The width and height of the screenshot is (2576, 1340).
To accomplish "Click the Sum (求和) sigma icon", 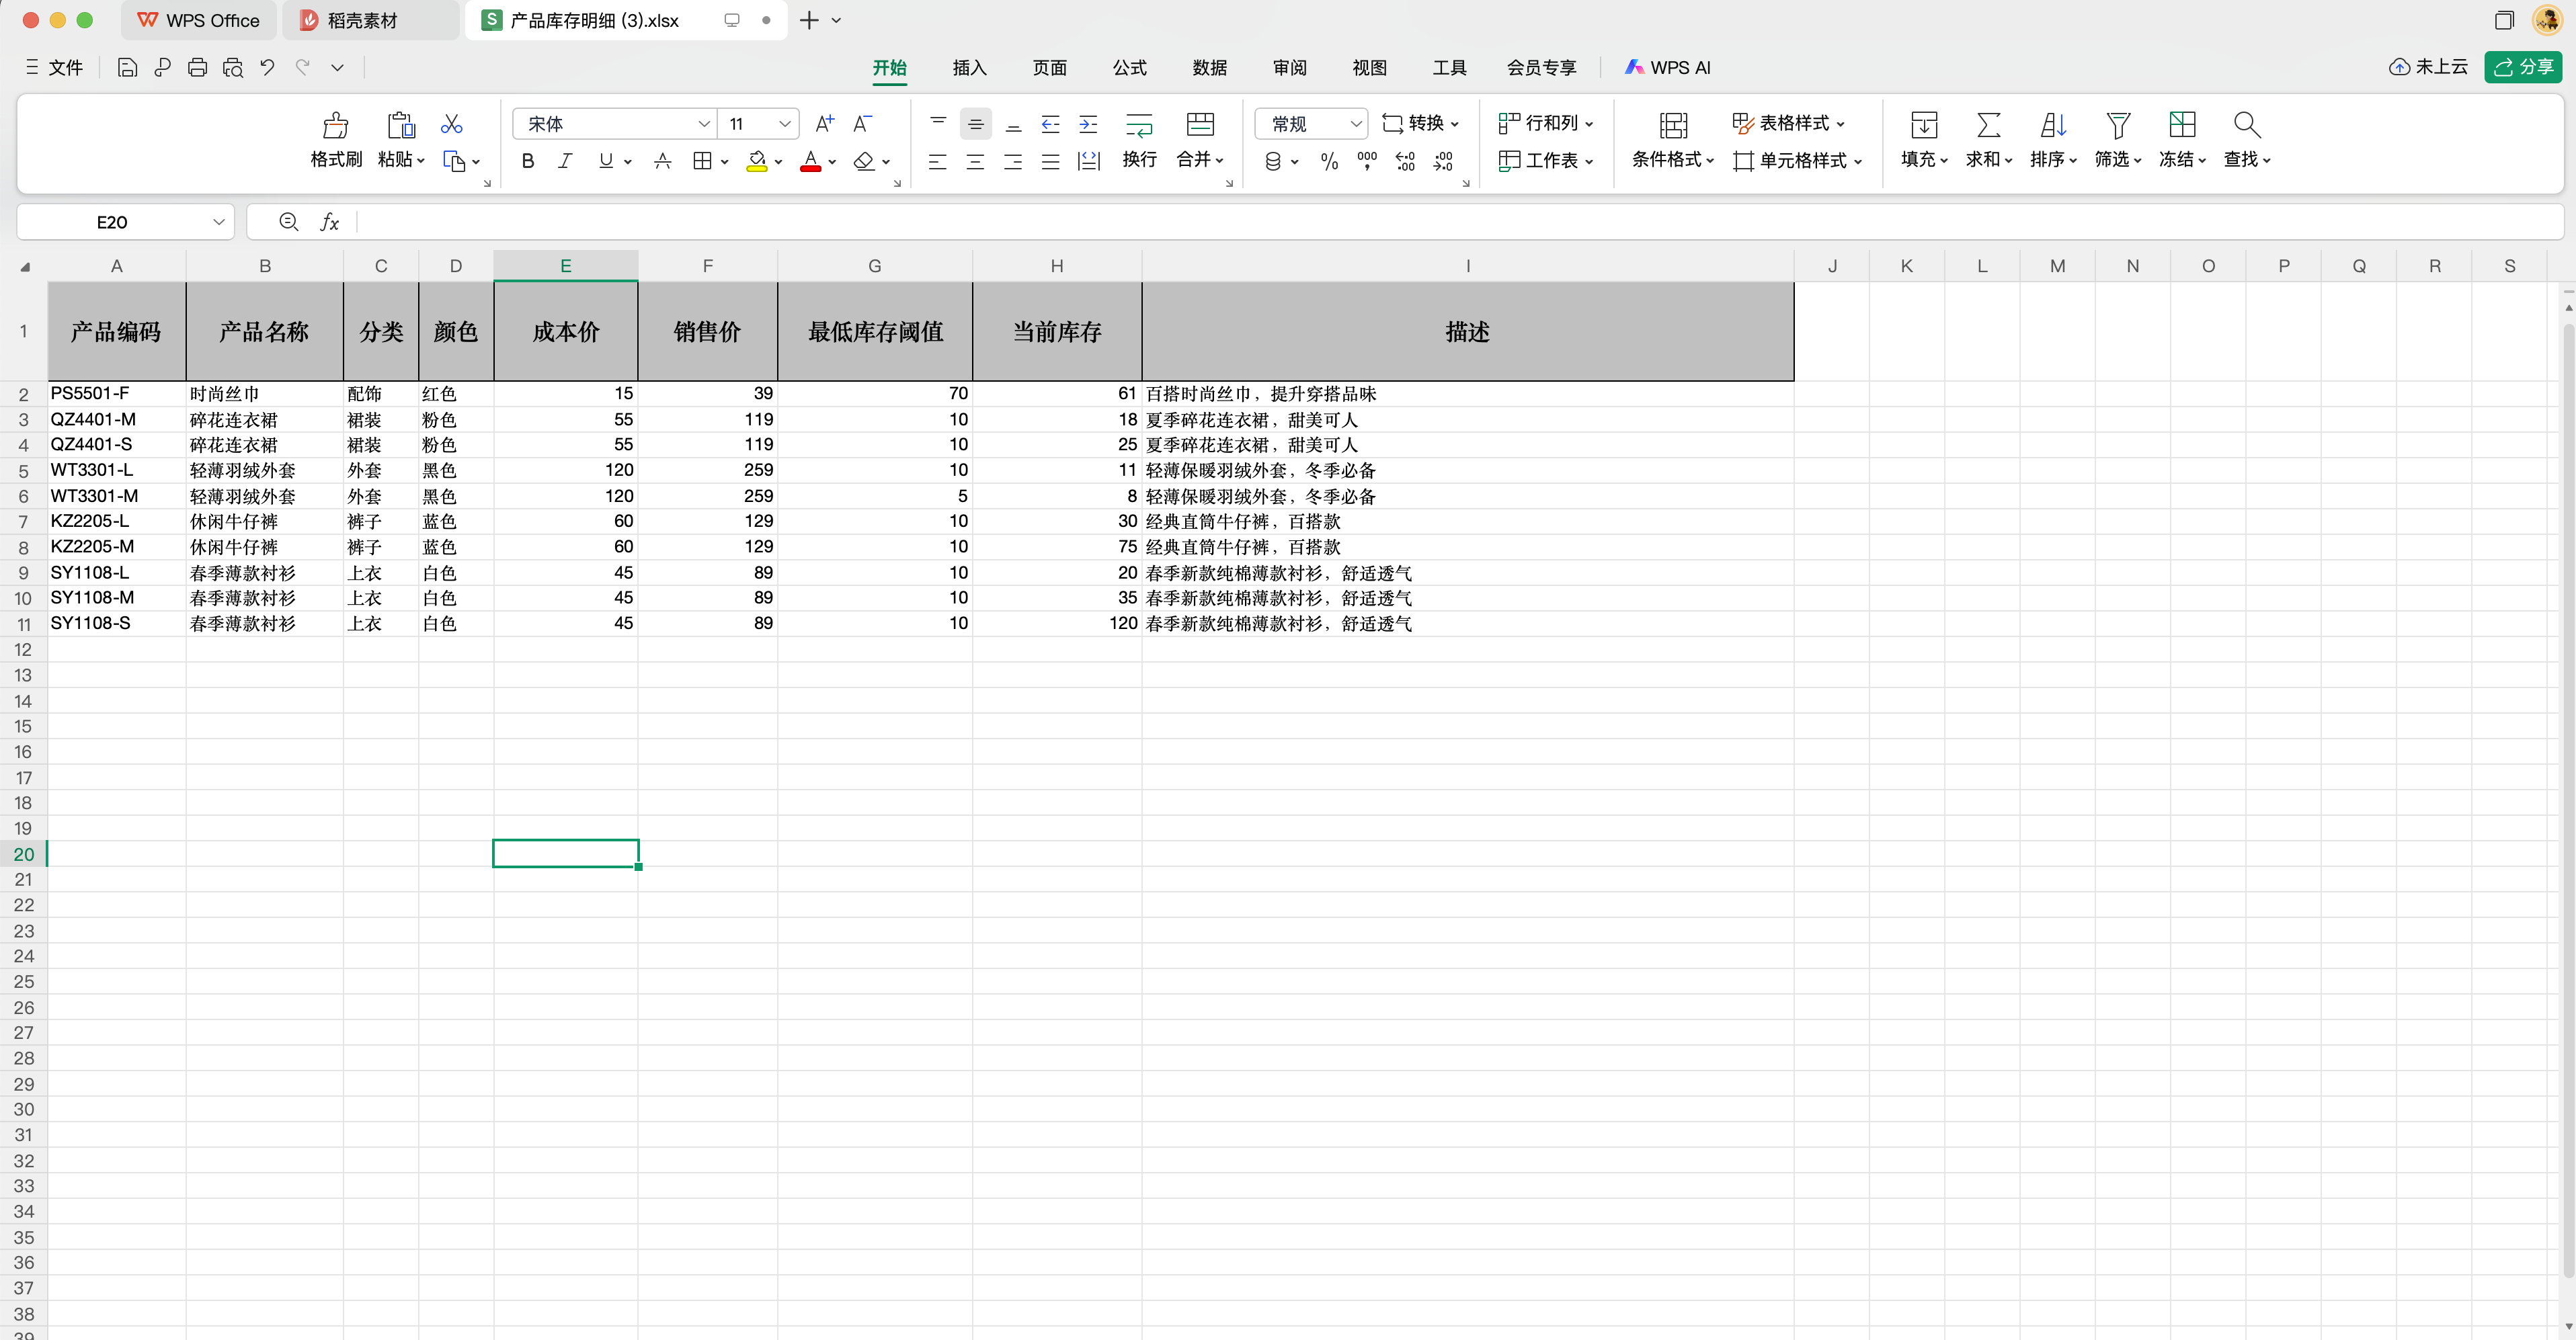I will coord(1988,125).
